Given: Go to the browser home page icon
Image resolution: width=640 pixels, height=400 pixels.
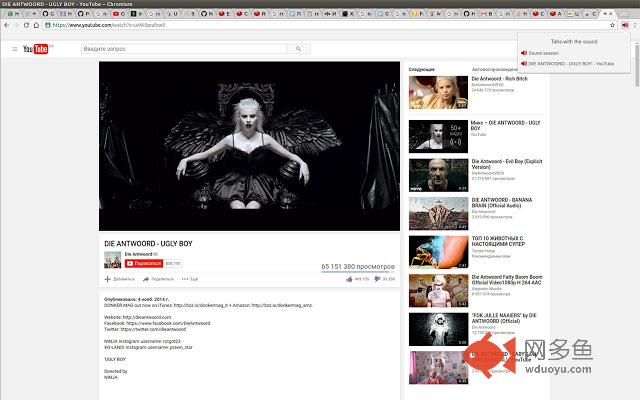Looking at the screenshot, I should pos(36,25).
